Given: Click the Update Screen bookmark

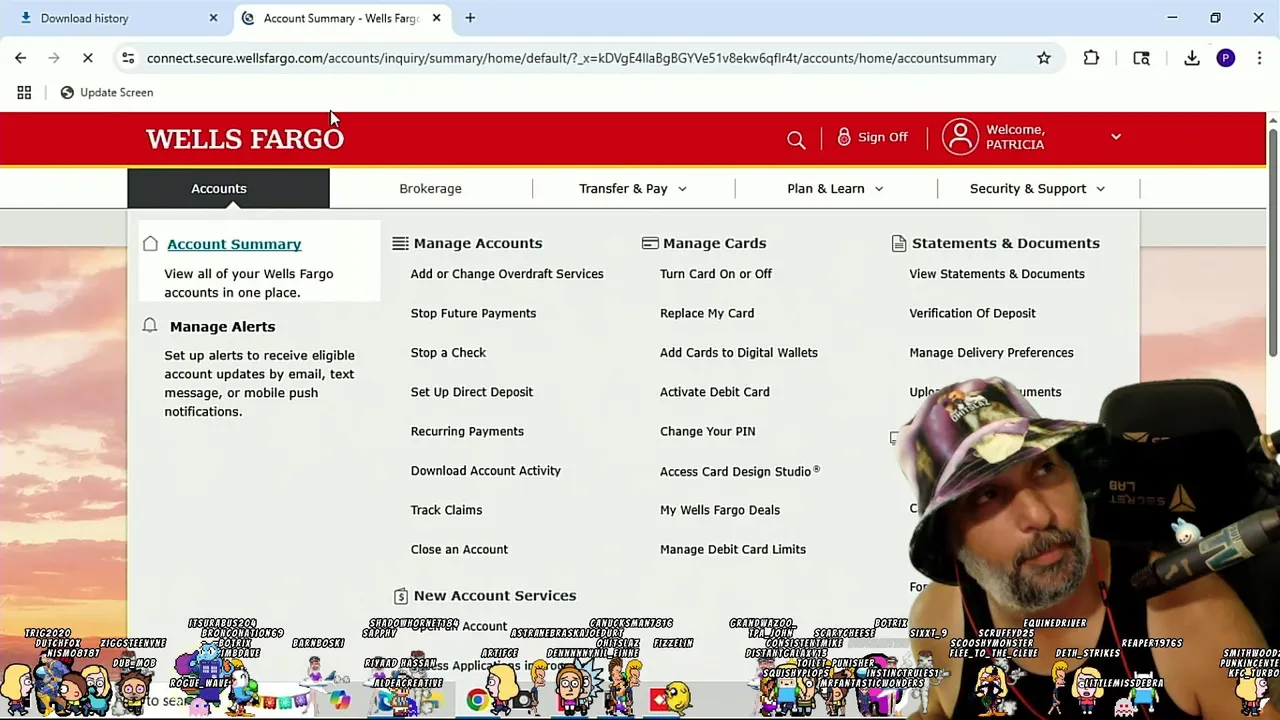Looking at the screenshot, I should tap(107, 92).
